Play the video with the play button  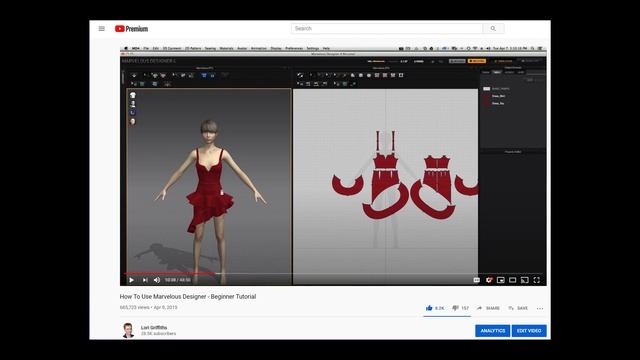point(131,280)
